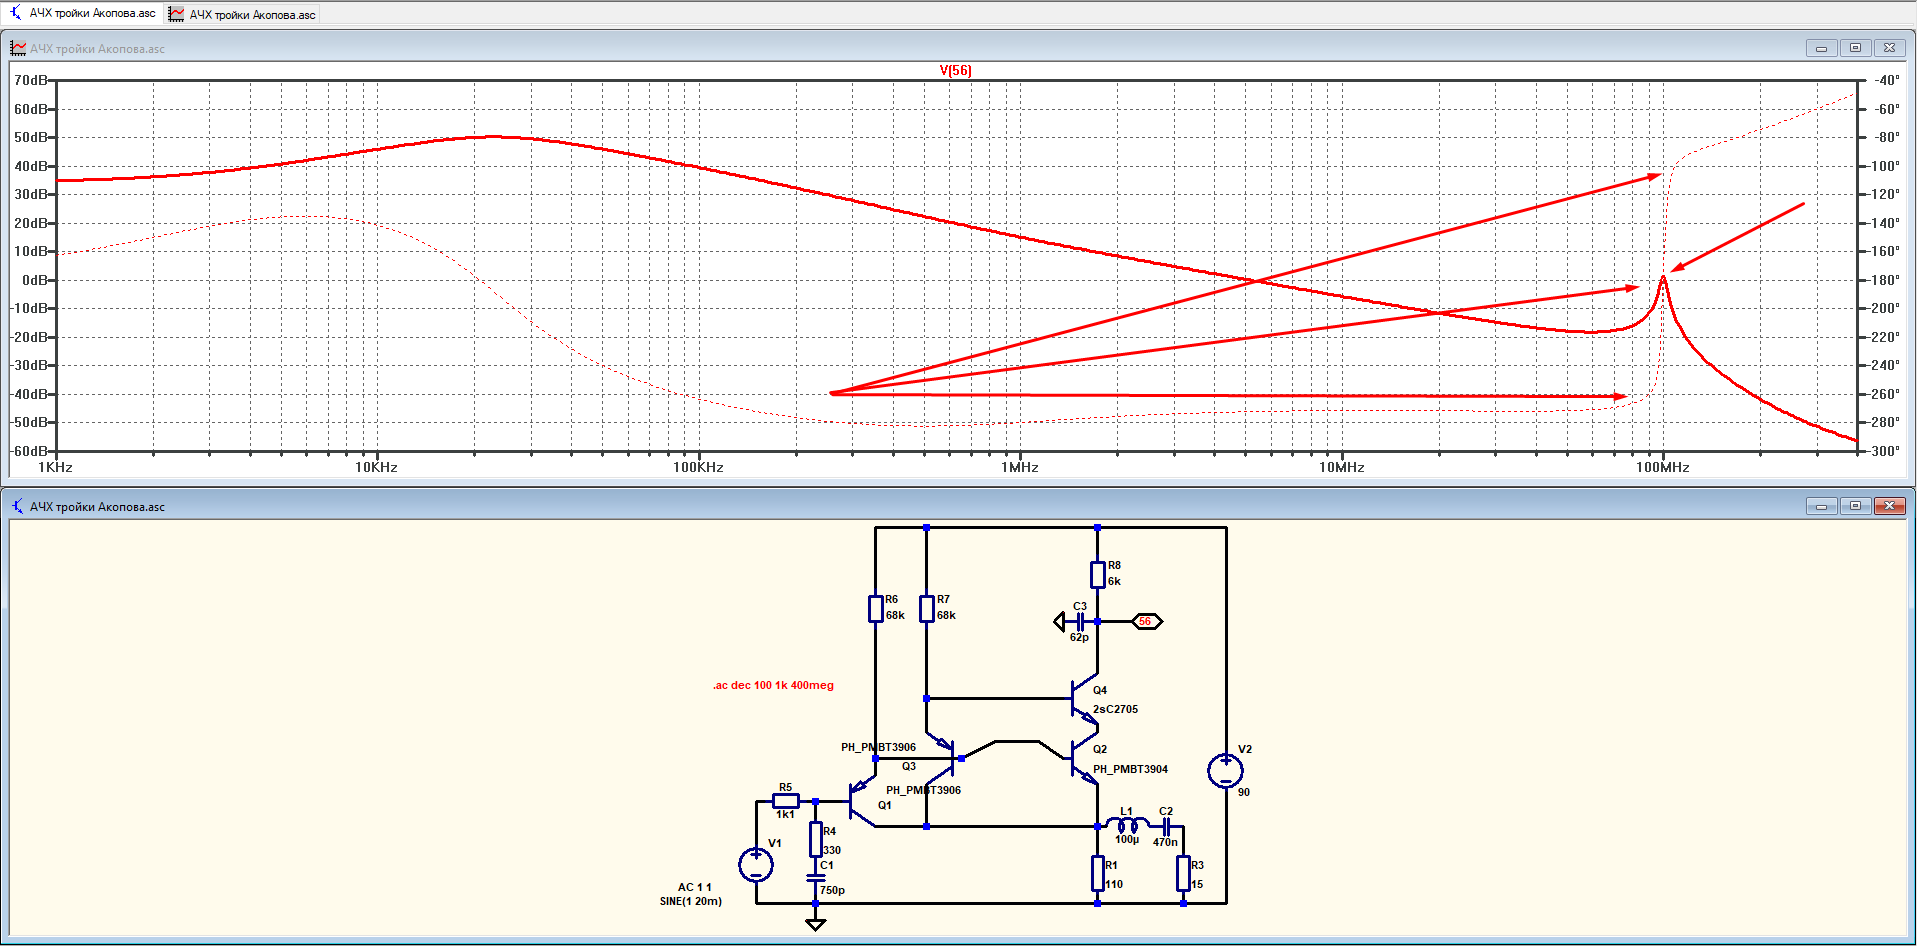
Task: Restore the schematic window size
Action: point(1855,506)
